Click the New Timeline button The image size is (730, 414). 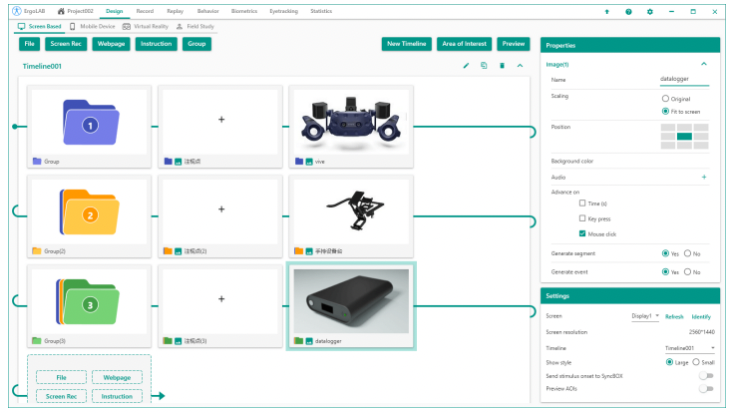(x=407, y=44)
